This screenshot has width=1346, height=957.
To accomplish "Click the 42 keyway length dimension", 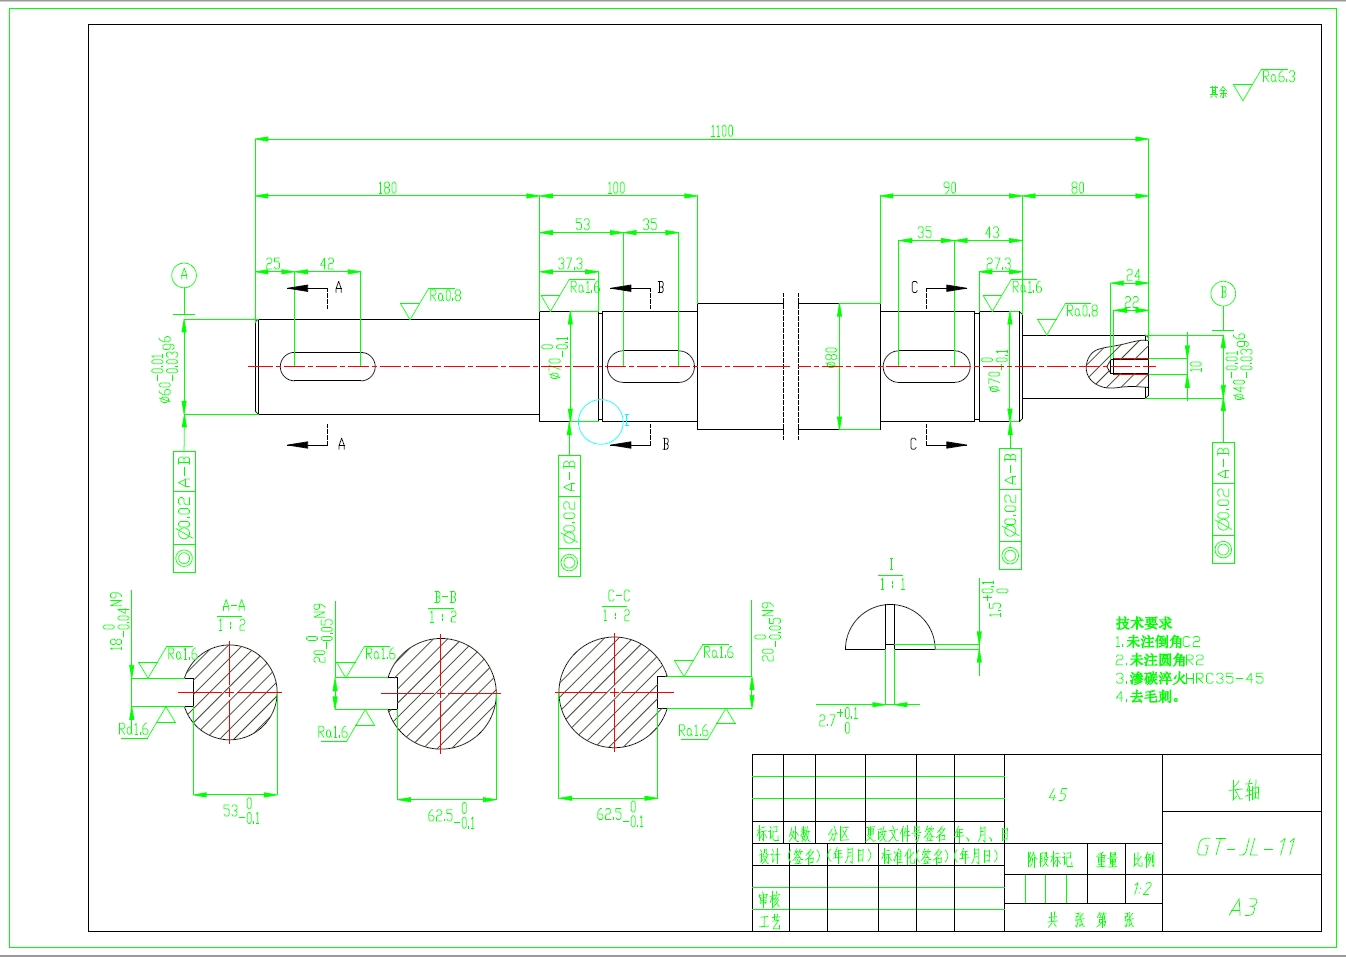I will point(327,264).
